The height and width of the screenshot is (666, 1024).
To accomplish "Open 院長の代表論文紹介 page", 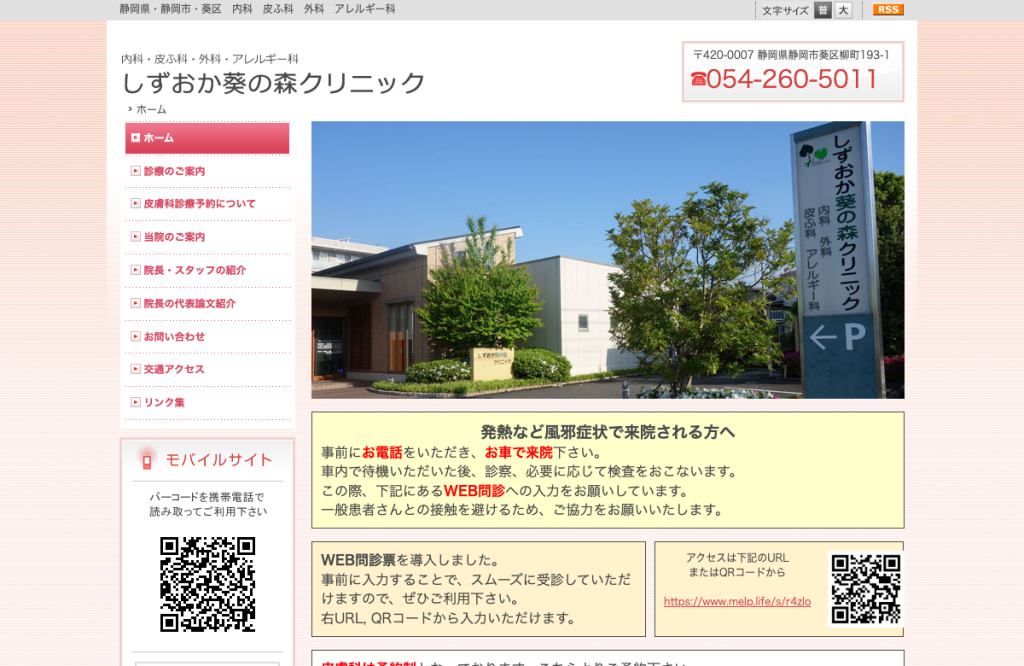I will 189,304.
